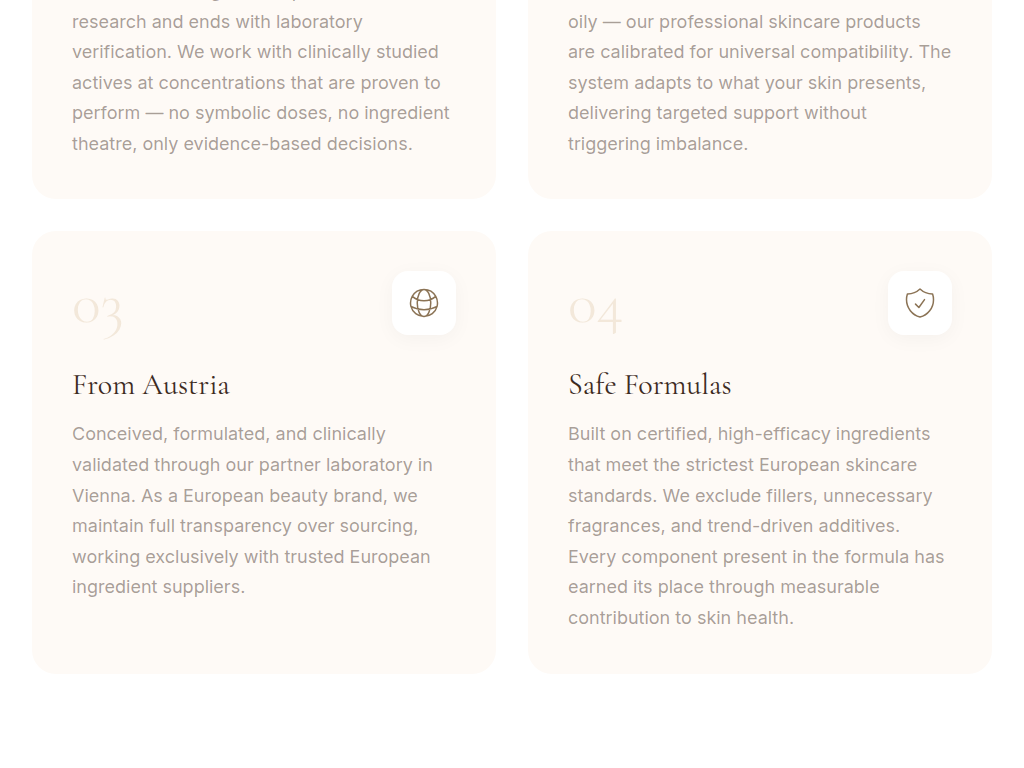1024x768 pixels.
Task: Click the "research and ends with laboratory" line
Action: pyautogui.click(x=217, y=22)
